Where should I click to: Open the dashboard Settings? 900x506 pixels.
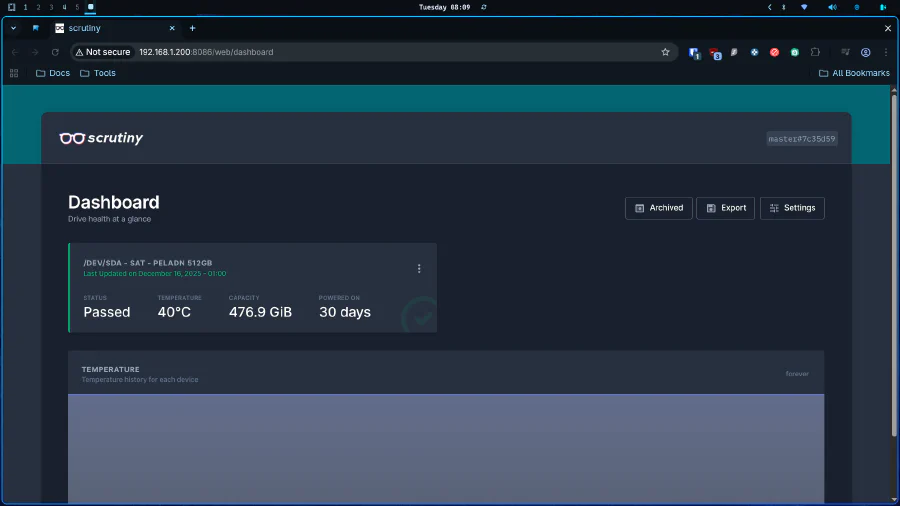click(x=792, y=208)
